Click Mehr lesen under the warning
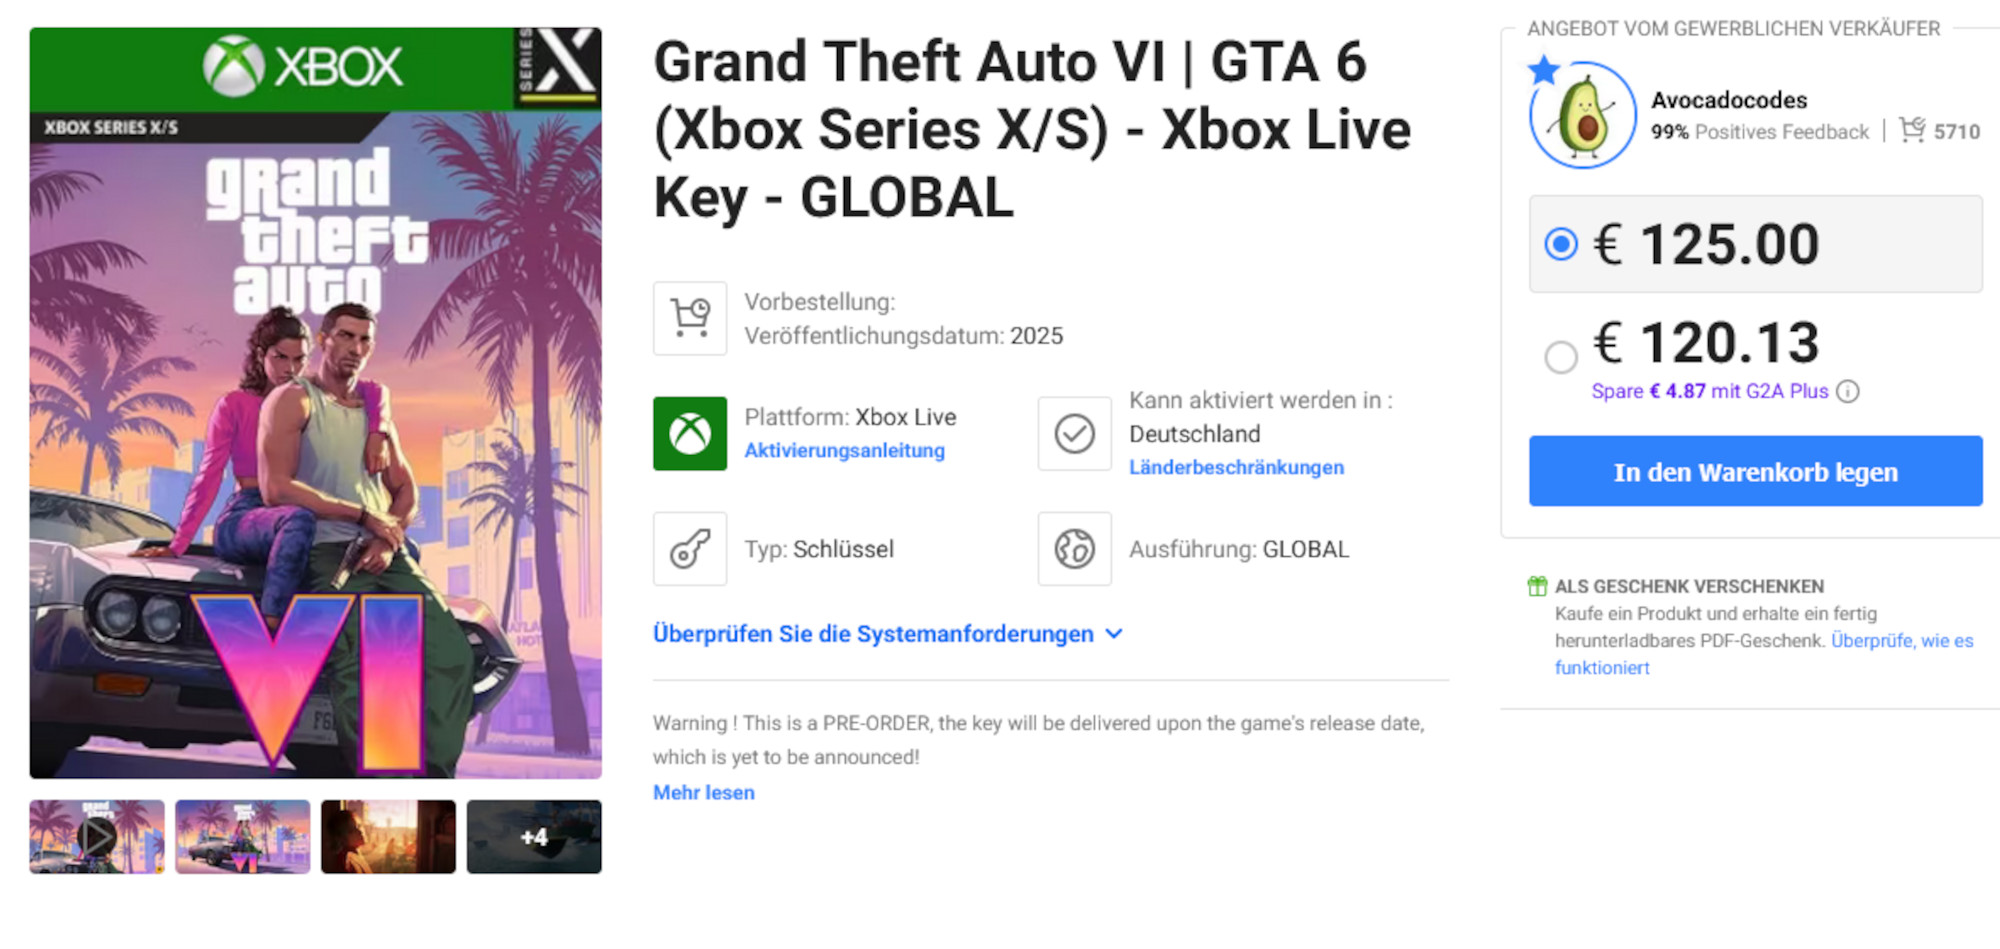The image size is (2000, 949). pyautogui.click(x=703, y=792)
